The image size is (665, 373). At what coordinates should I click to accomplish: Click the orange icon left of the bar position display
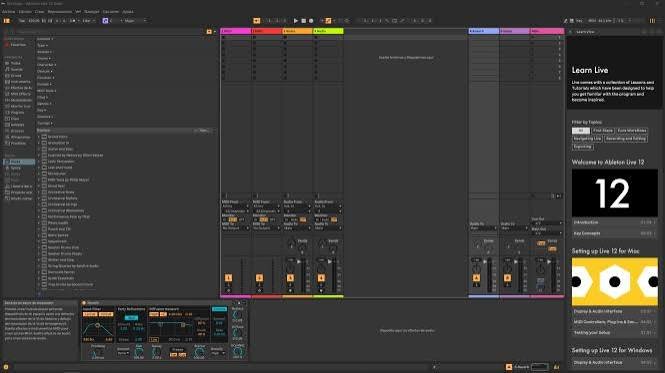coord(257,20)
